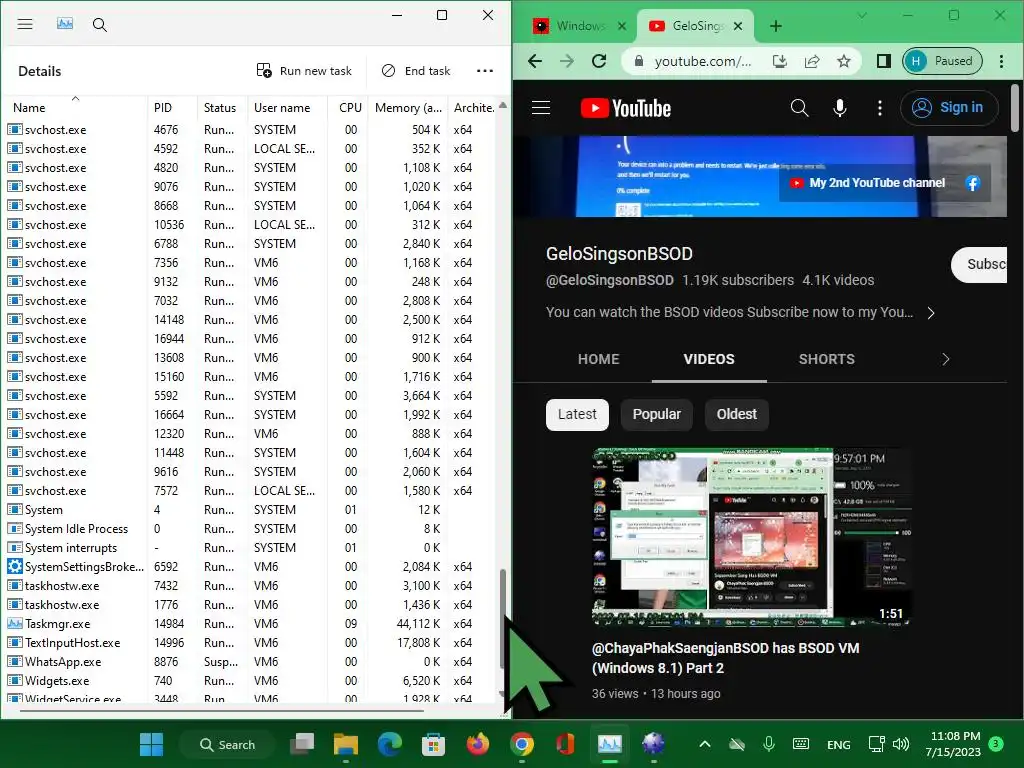Viewport: 1024px width, 768px height.
Task: Open Task Manager more options ellipsis
Action: 485,71
